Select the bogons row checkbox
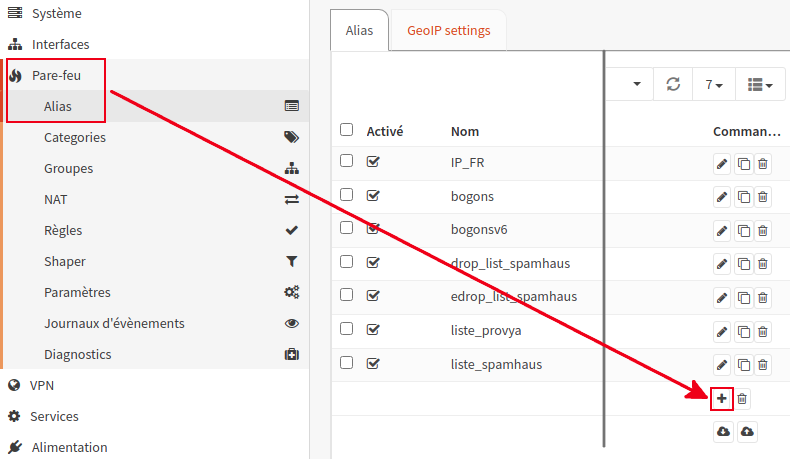Screen dimensions: 790x459 click(x=347, y=194)
